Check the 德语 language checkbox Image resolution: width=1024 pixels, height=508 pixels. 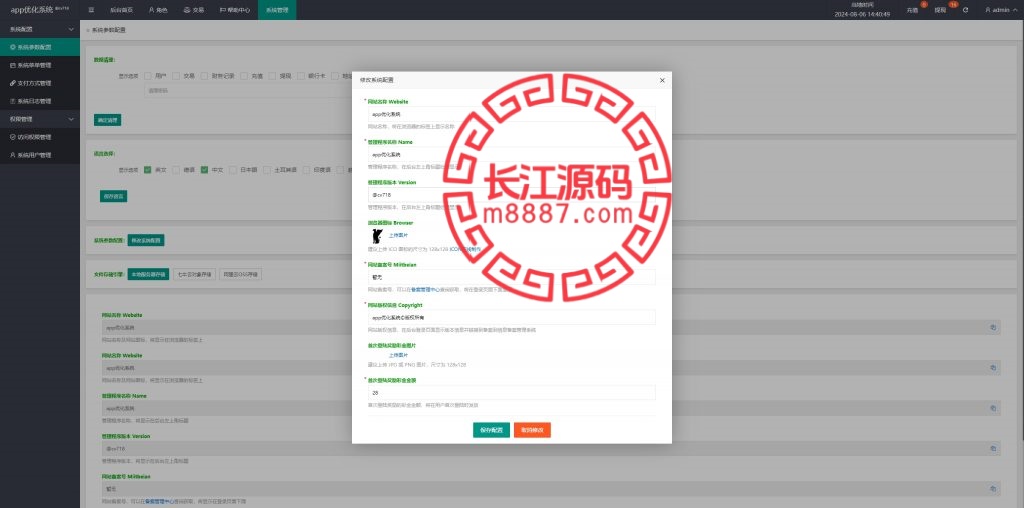click(176, 170)
